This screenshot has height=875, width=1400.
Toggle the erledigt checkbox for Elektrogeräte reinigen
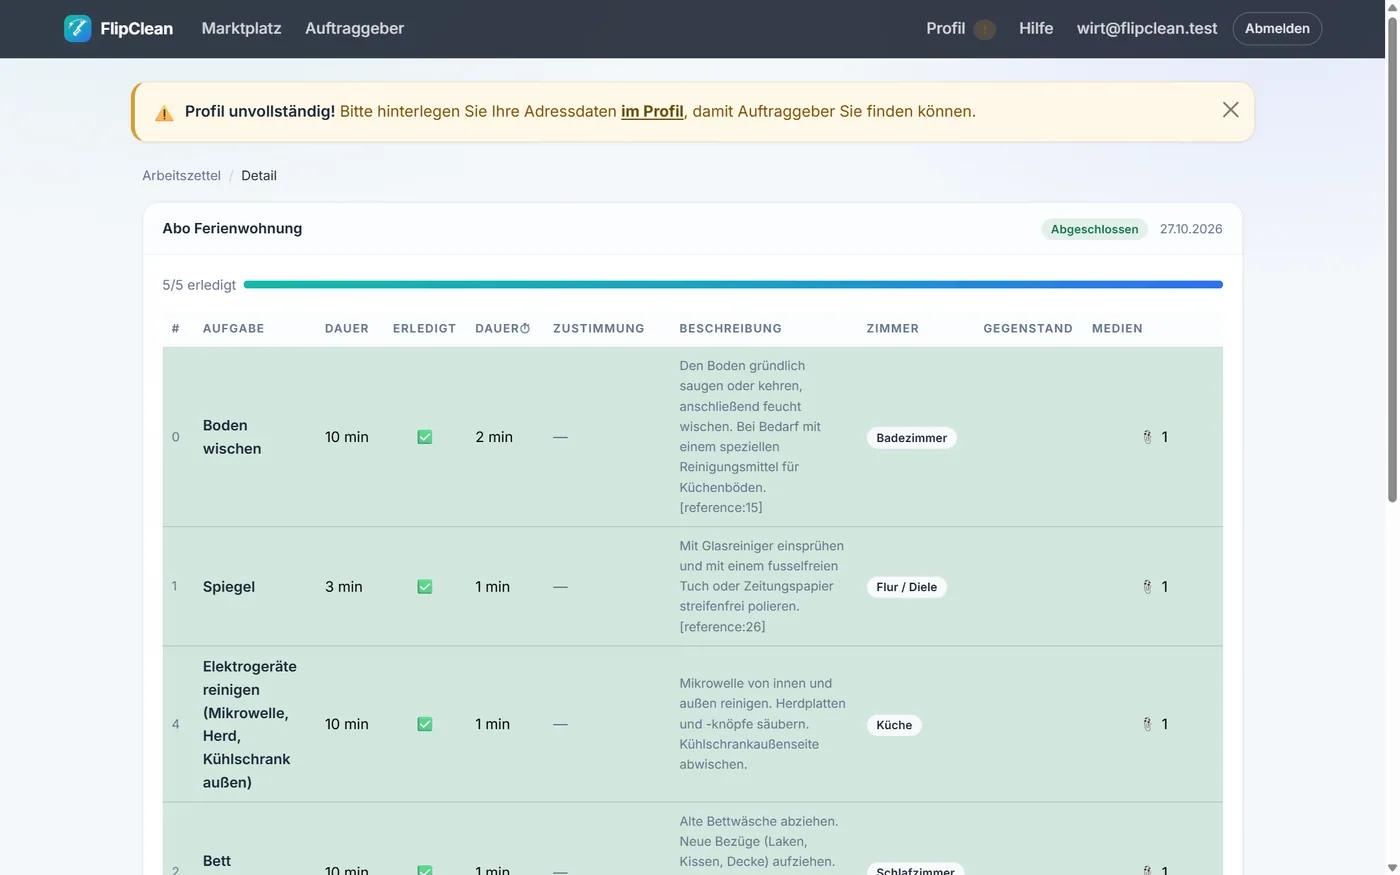point(424,724)
